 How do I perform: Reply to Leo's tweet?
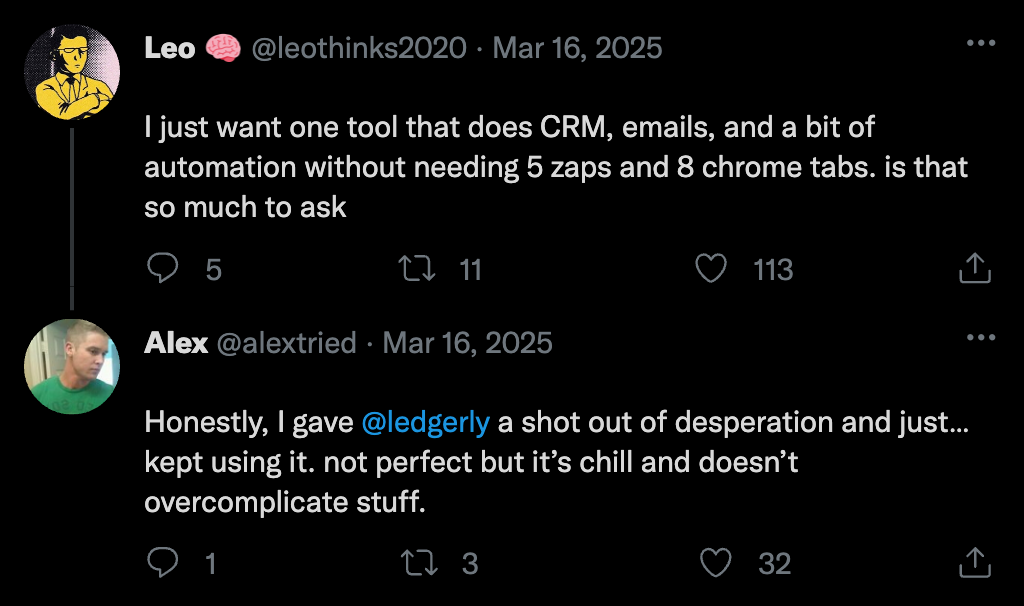coord(162,268)
